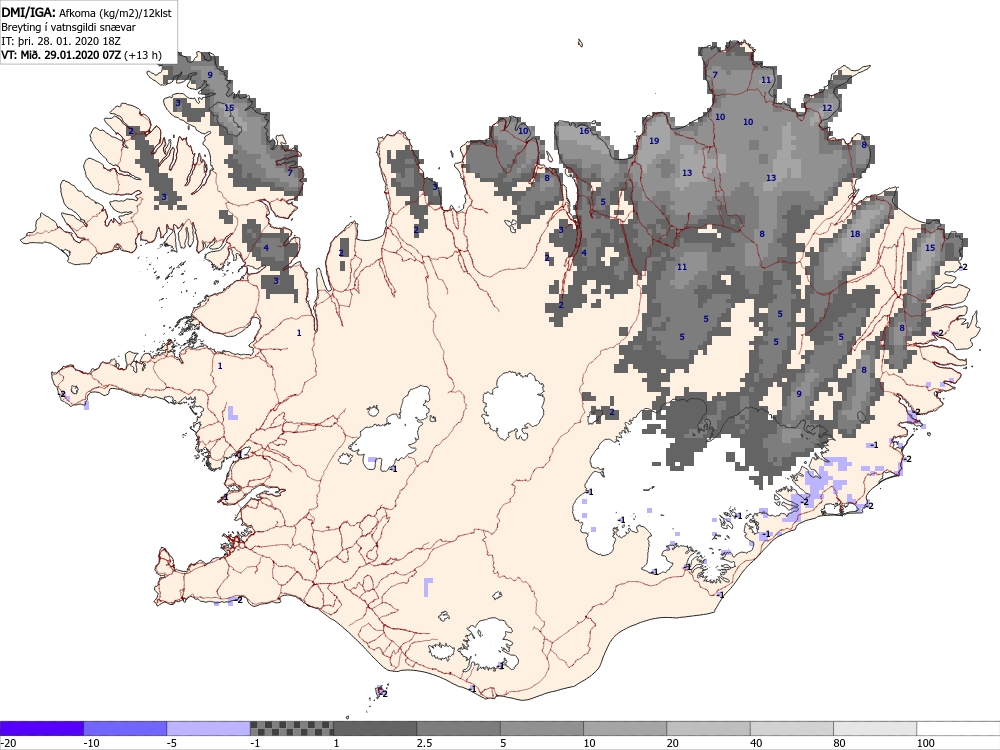This screenshot has height=750, width=1000.
Task: Click the medium purple -10 to -5 legend swatch
Action: point(125,728)
